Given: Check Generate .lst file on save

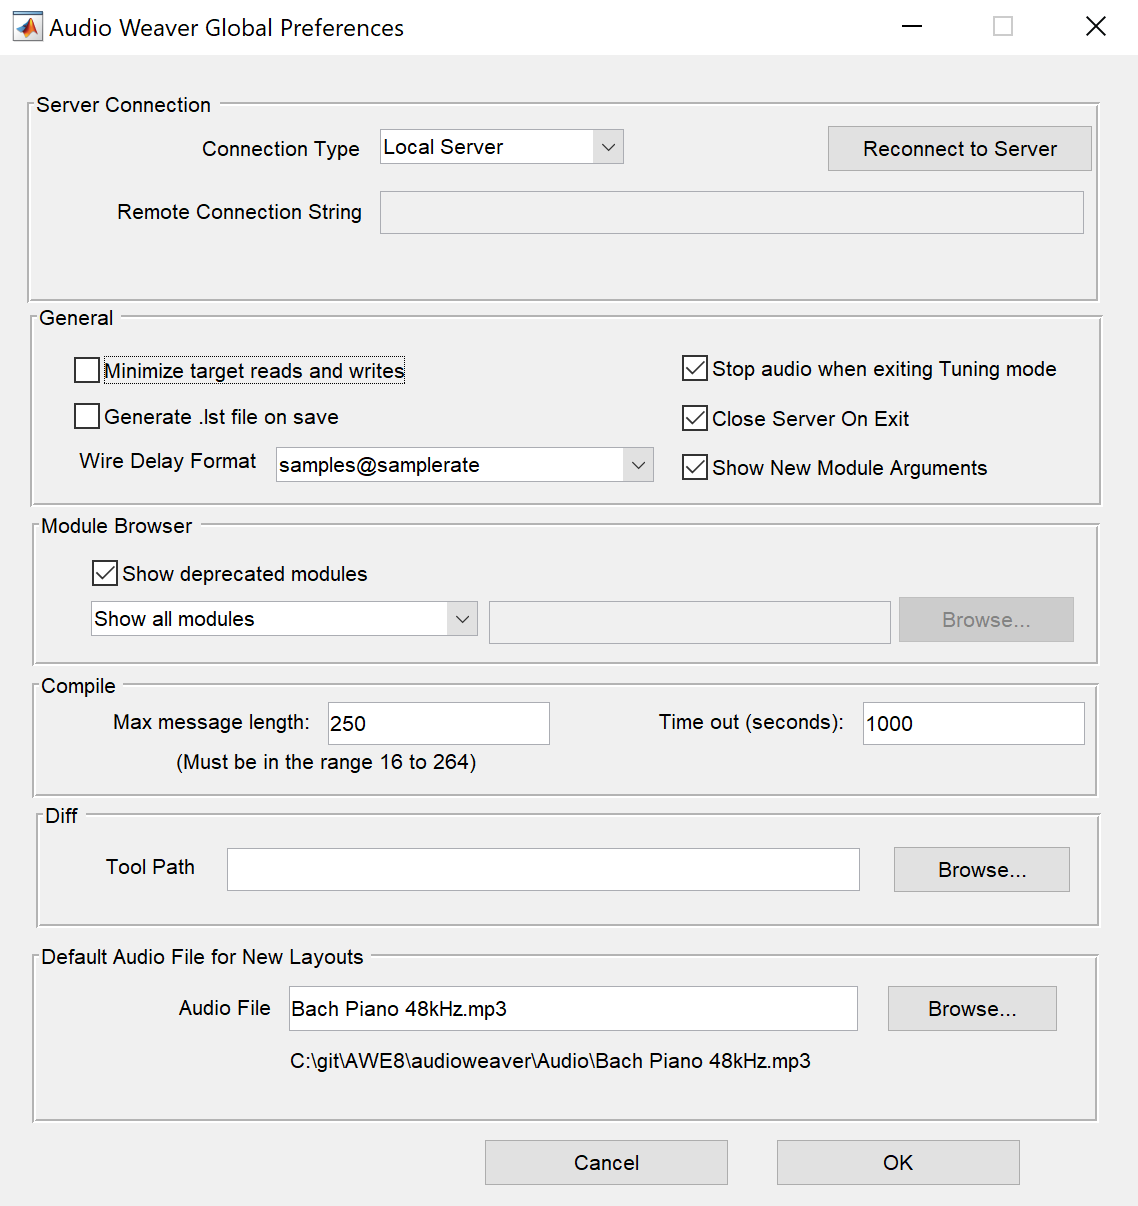Looking at the screenshot, I should pos(87,416).
